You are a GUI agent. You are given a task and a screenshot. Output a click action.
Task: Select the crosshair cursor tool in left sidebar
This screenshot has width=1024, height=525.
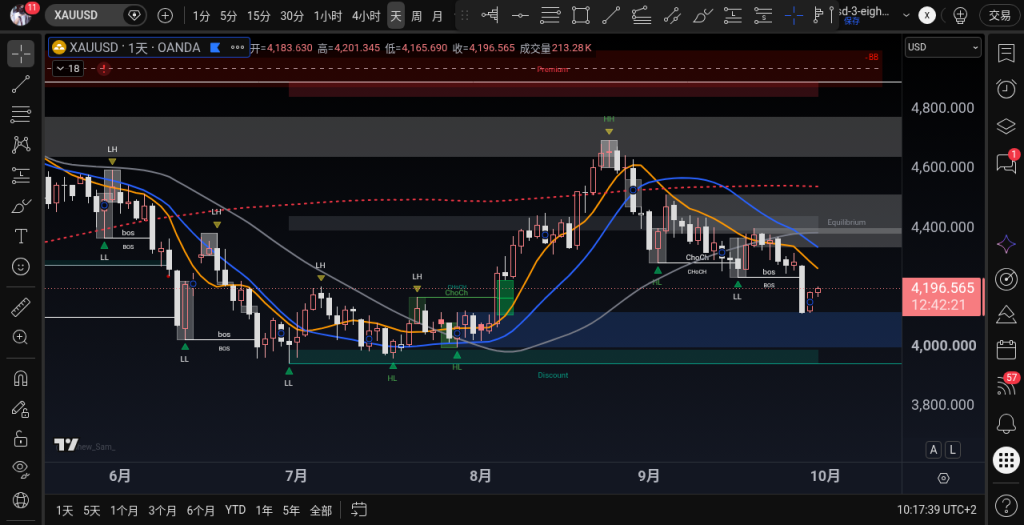point(21,54)
